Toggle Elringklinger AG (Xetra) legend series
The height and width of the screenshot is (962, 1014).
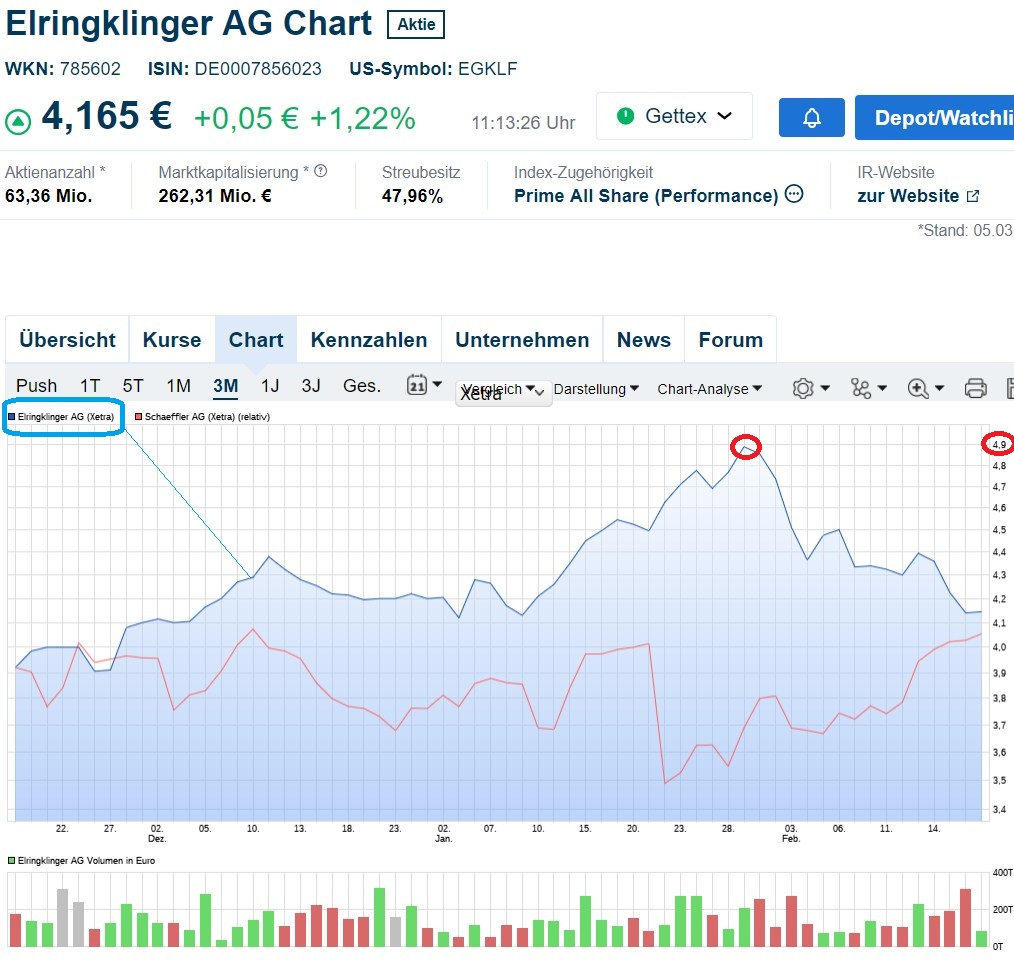click(64, 416)
